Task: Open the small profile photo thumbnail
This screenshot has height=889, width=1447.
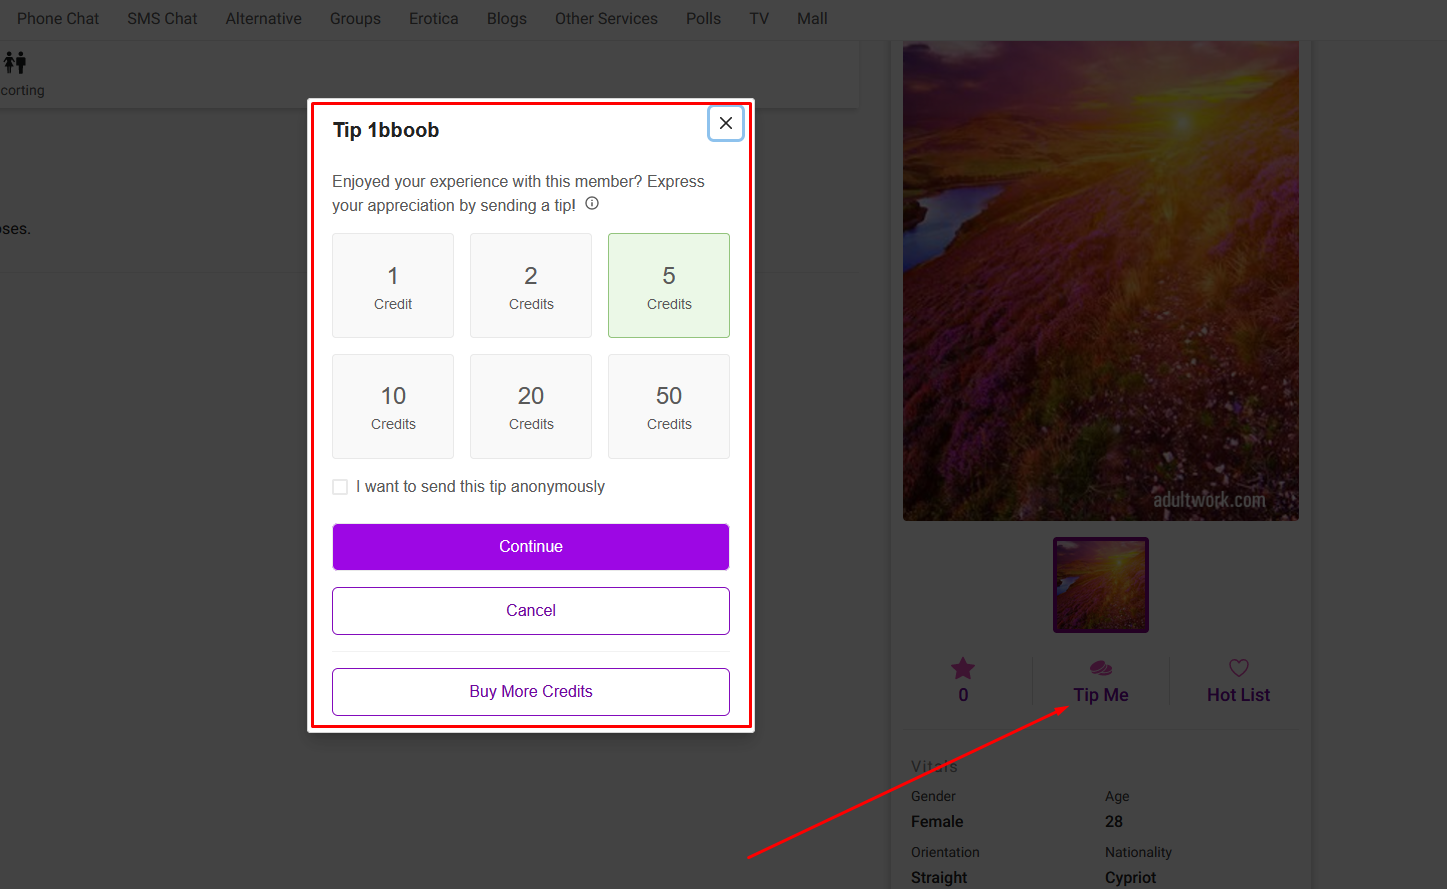Action: click(x=1101, y=585)
